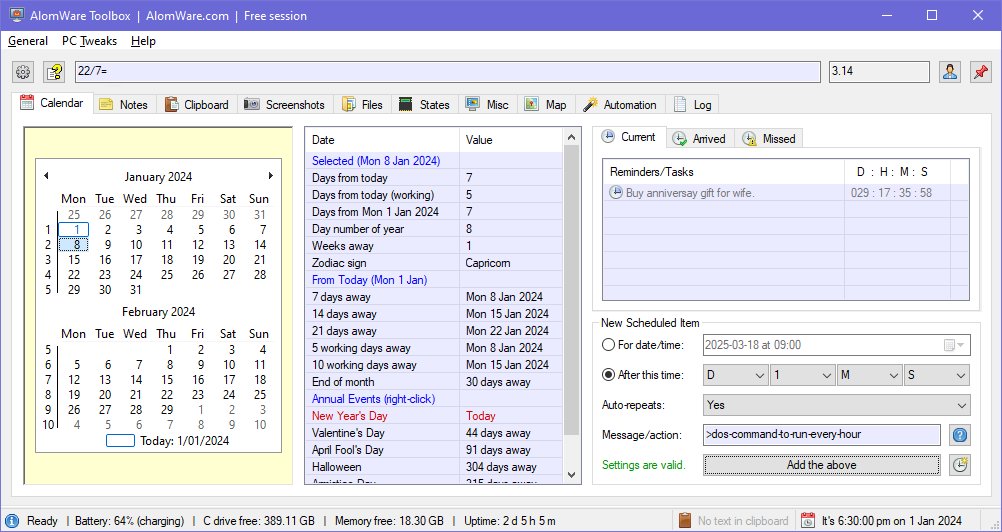
Task: Click the Add the above button
Action: 821,465
